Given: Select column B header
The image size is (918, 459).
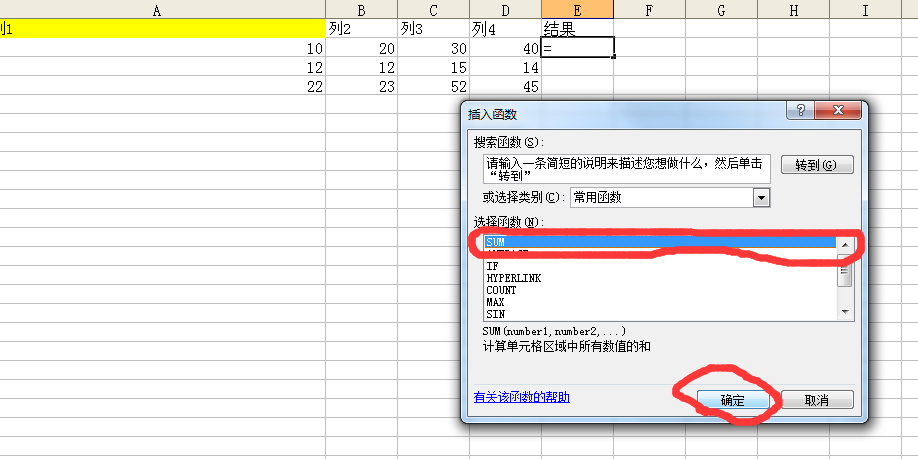Looking at the screenshot, I should (x=362, y=9).
